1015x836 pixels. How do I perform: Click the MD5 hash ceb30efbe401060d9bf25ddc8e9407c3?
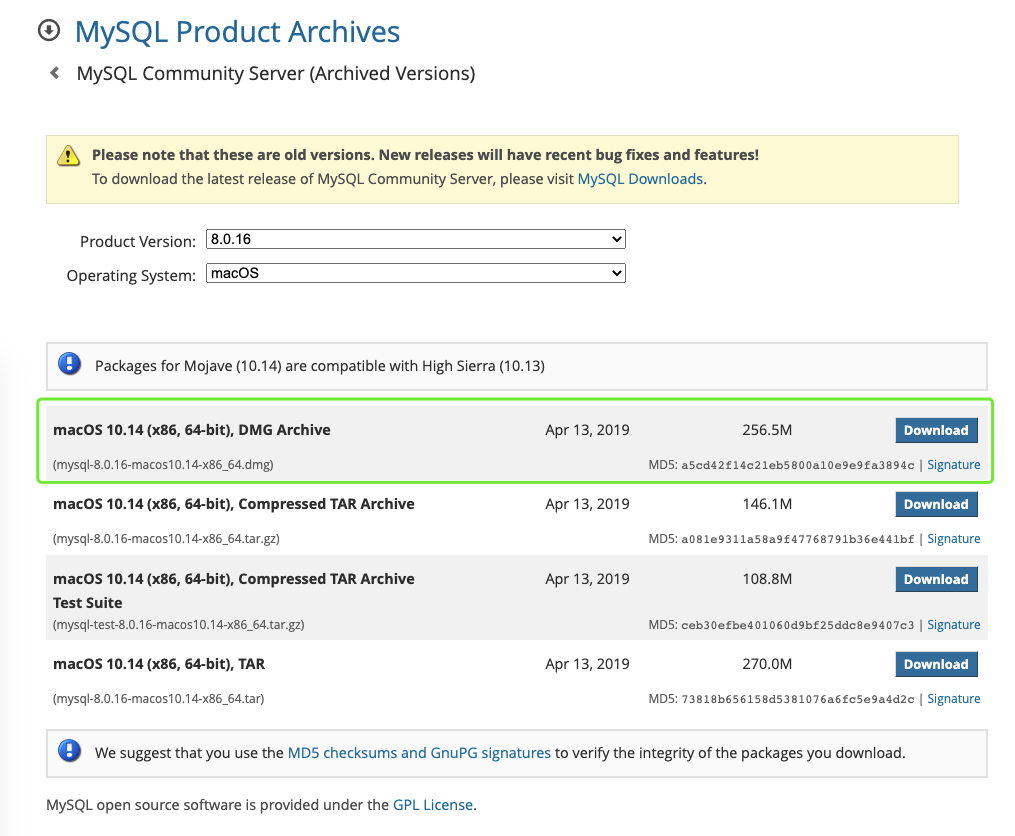[x=798, y=625]
